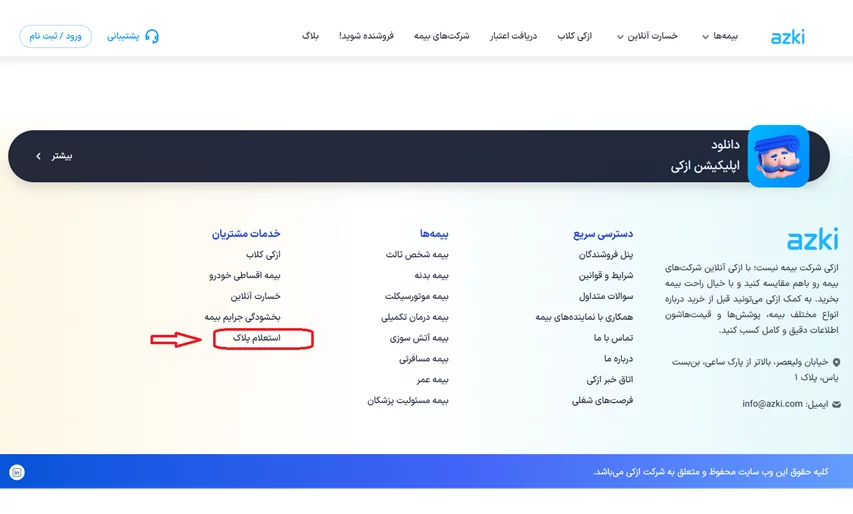Open فروشنده شوید! menu item
Viewport: 853px width, 514px height.
click(x=366, y=36)
